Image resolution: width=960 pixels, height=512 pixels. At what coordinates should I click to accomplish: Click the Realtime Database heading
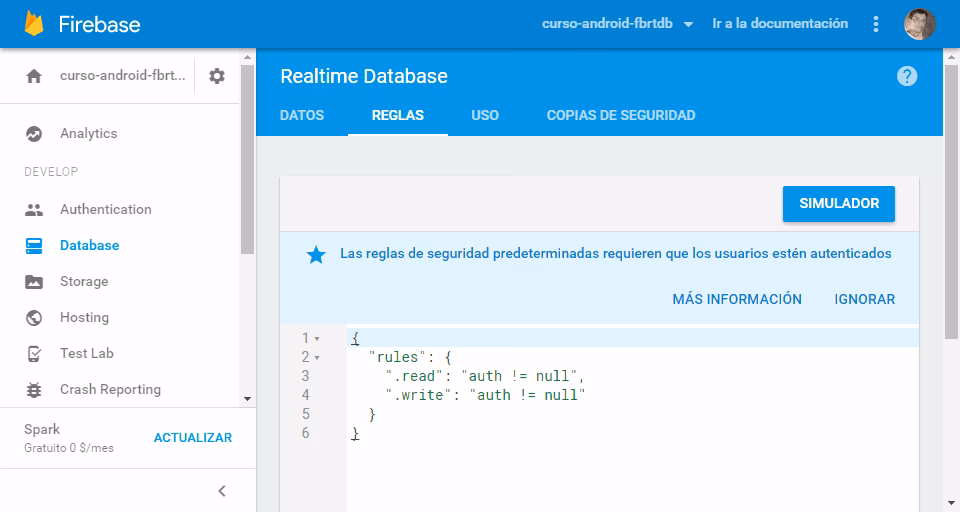pos(364,76)
